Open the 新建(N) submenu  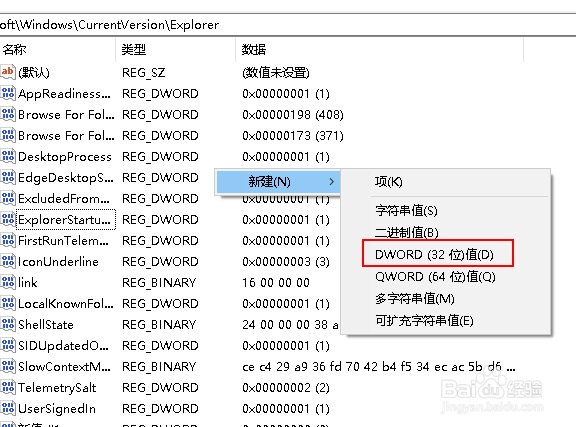278,182
